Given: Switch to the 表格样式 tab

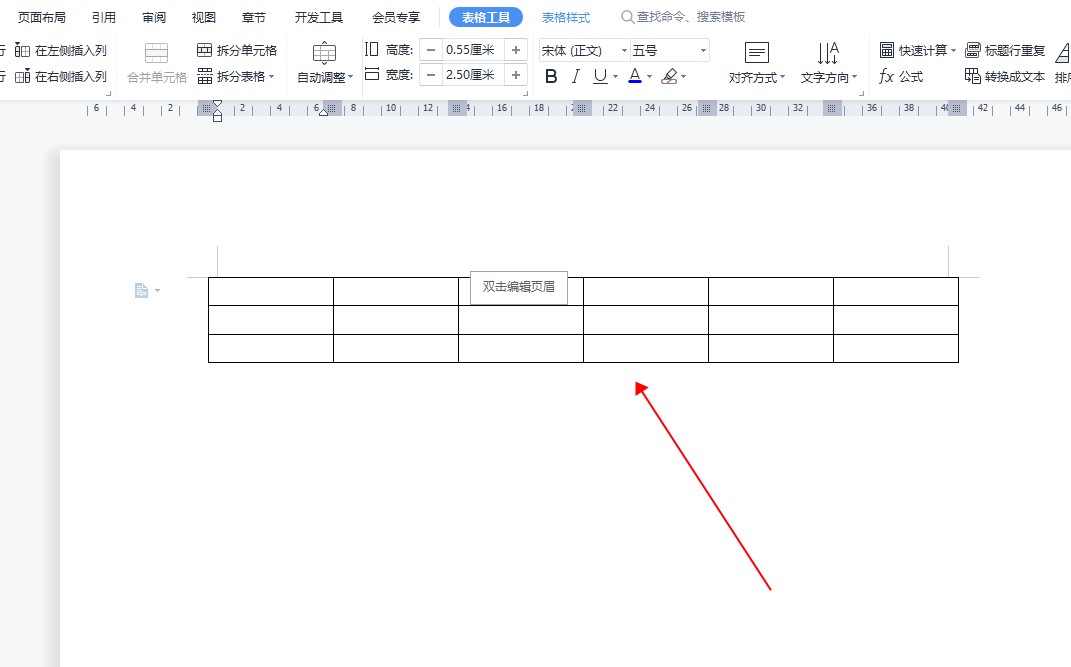Looking at the screenshot, I should (566, 17).
